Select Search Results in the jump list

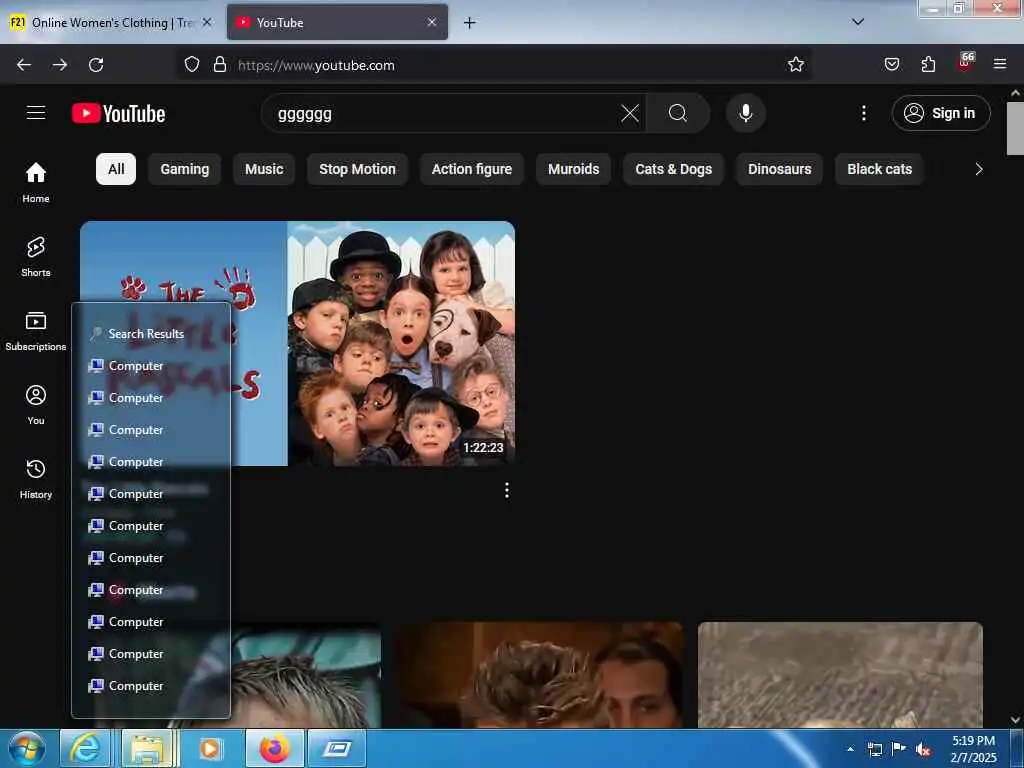[146, 334]
